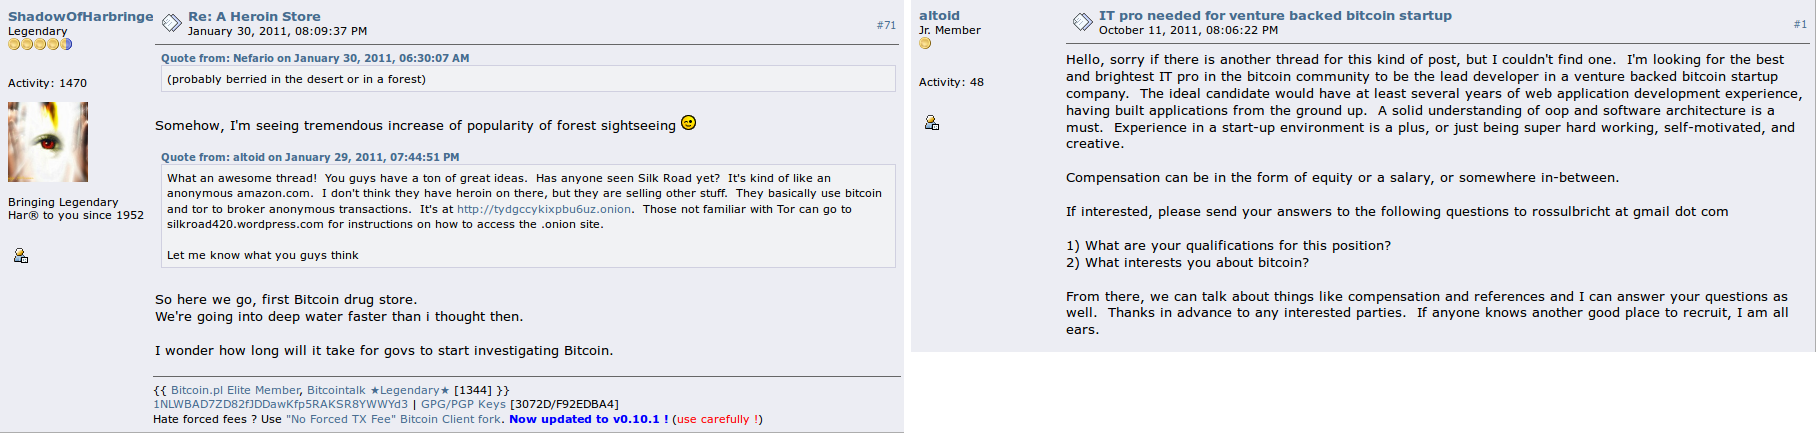The image size is (1816, 433).
Task: Open Bitcoin.pl Elite Member signature link
Action: click(x=235, y=390)
